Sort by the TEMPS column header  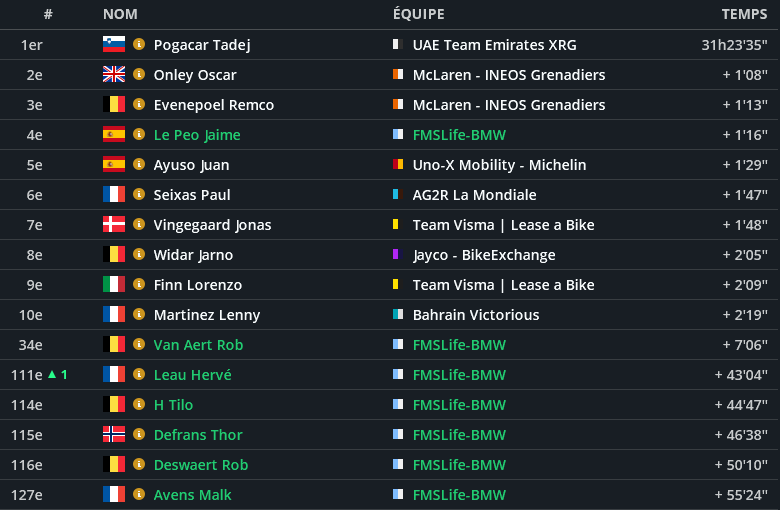pyautogui.click(x=744, y=14)
